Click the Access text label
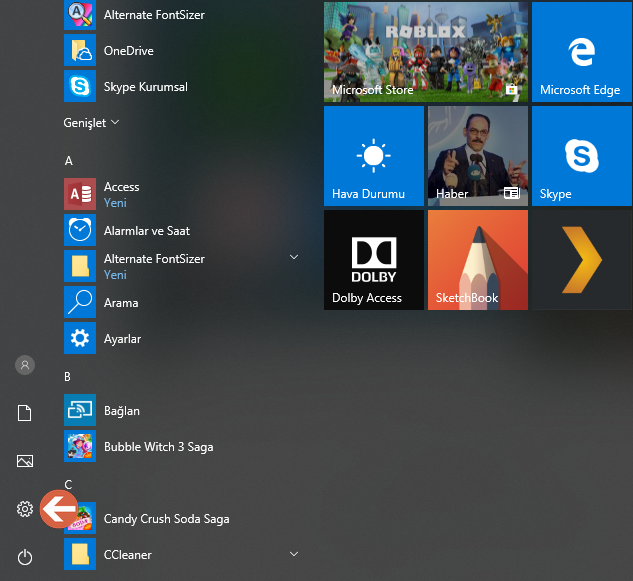The width and height of the screenshot is (633, 581). point(122,187)
